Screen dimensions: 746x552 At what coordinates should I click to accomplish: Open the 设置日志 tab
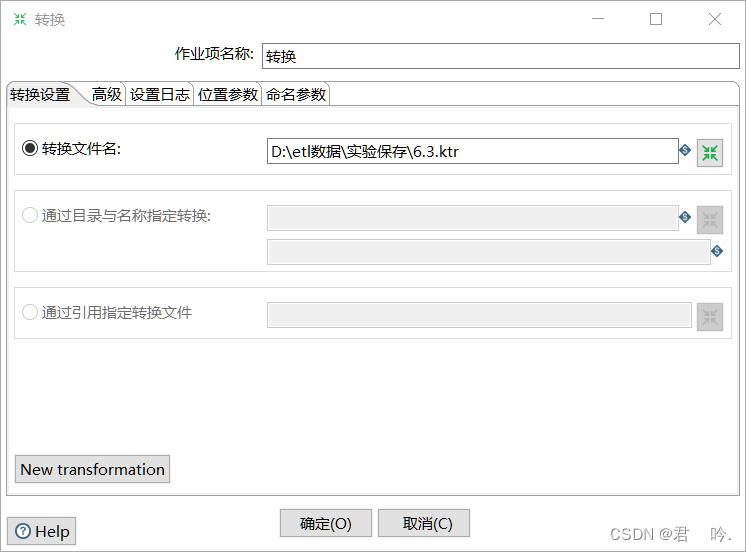tap(159, 94)
